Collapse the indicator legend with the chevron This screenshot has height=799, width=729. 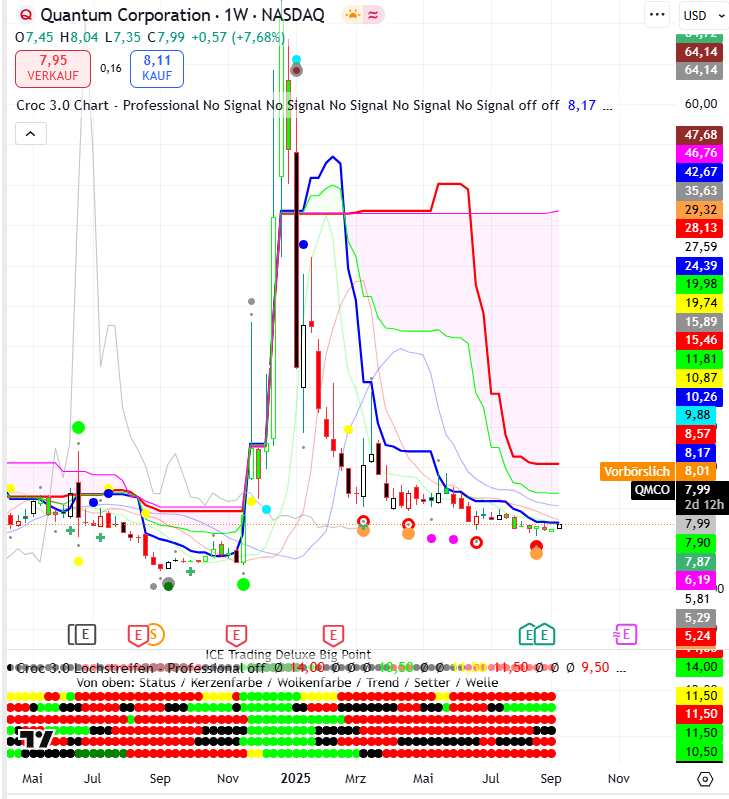pyautogui.click(x=30, y=134)
